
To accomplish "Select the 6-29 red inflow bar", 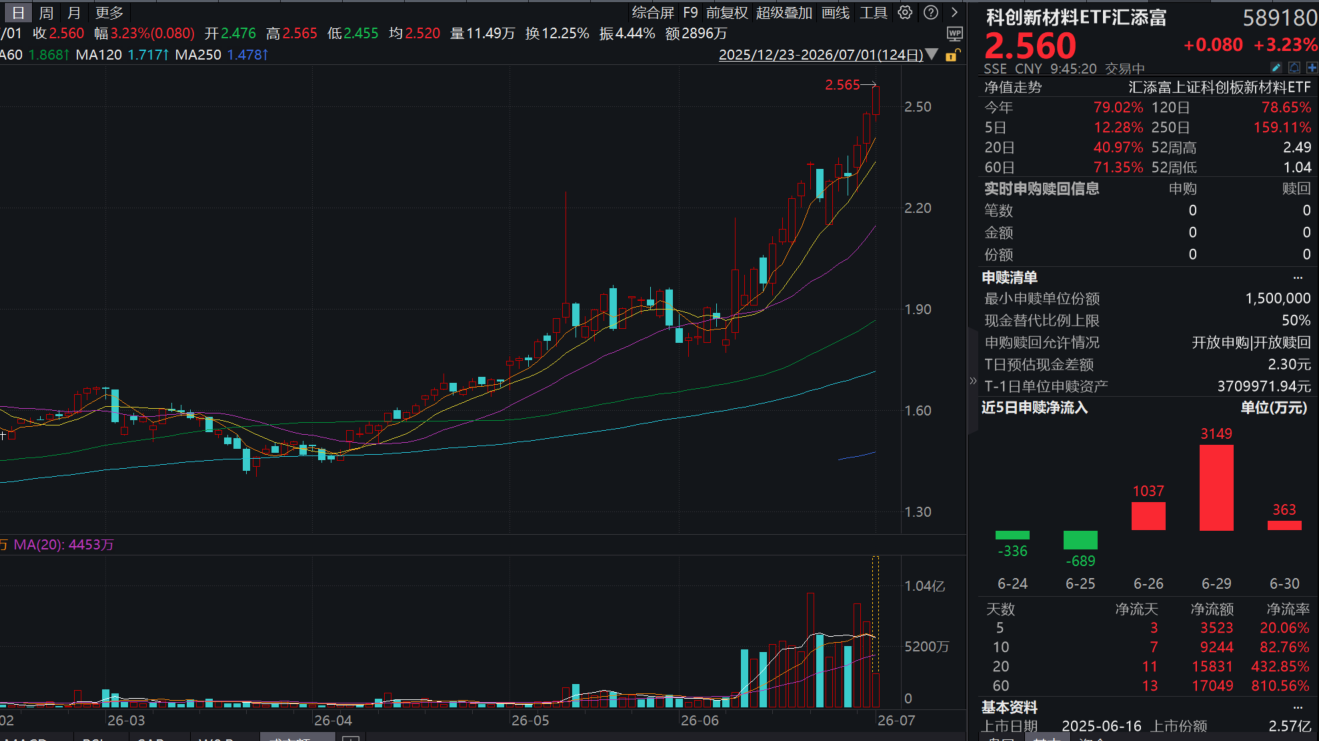I will (x=1216, y=487).
